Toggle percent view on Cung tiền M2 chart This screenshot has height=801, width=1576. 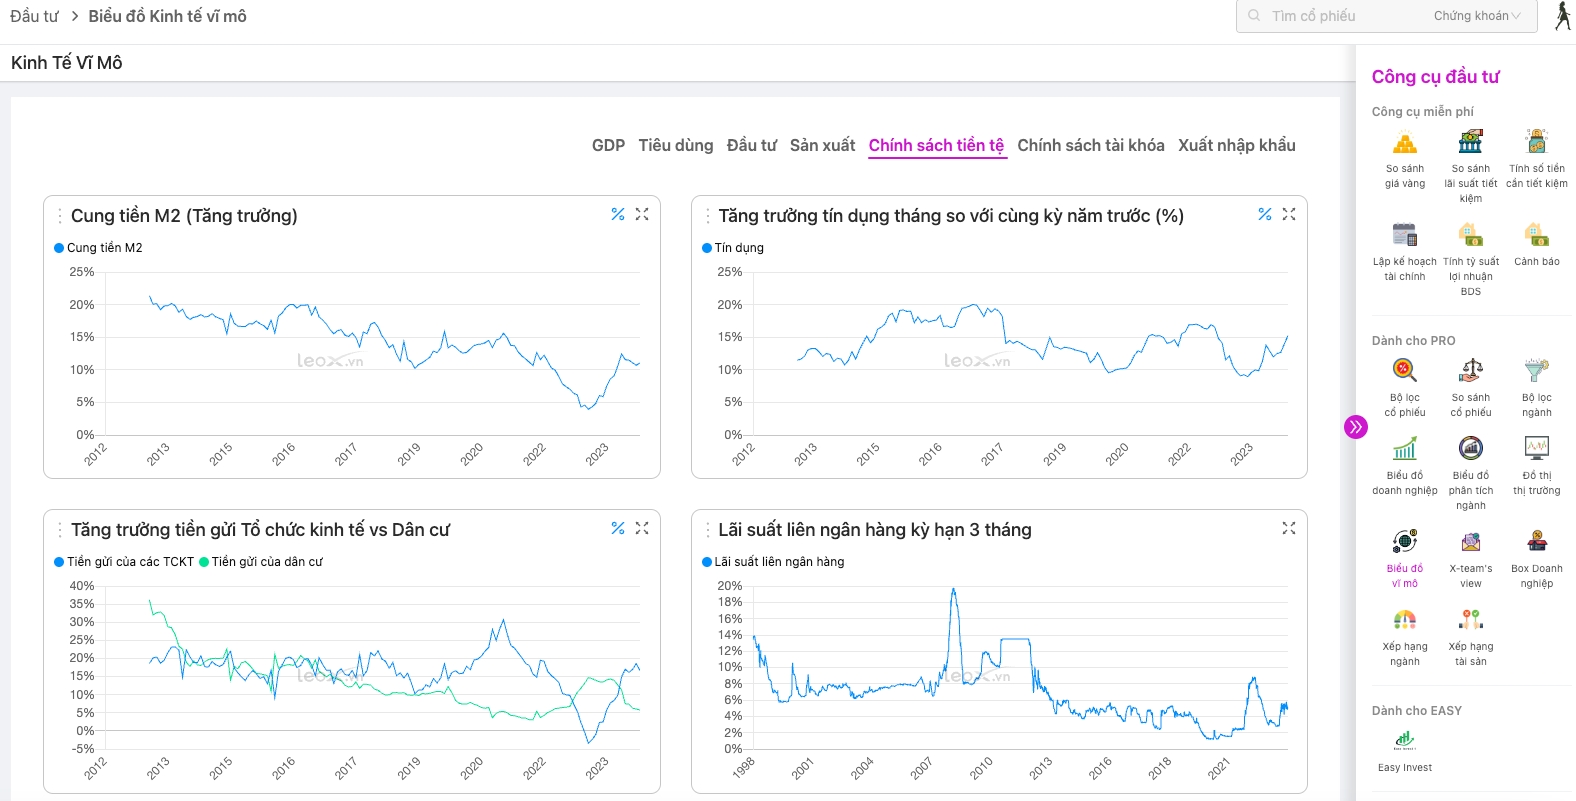tap(618, 215)
